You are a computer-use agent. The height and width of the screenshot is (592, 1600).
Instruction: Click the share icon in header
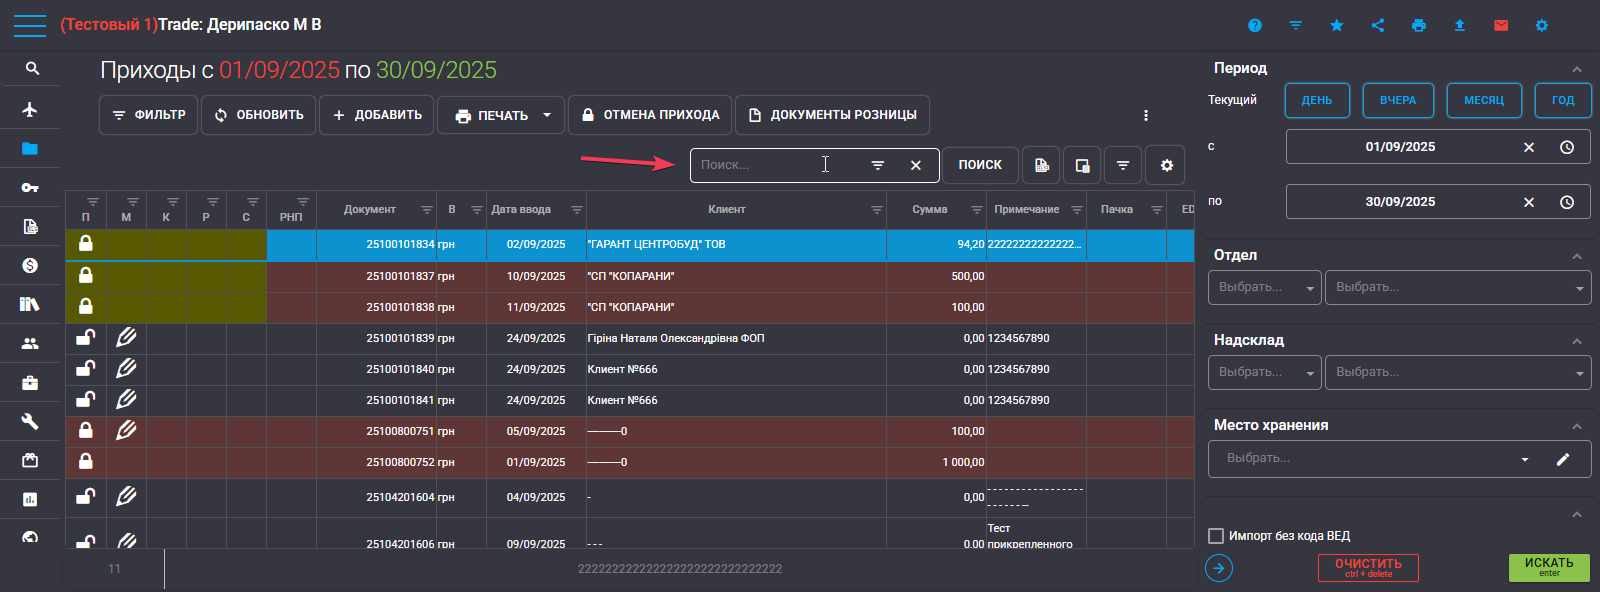coord(1378,25)
